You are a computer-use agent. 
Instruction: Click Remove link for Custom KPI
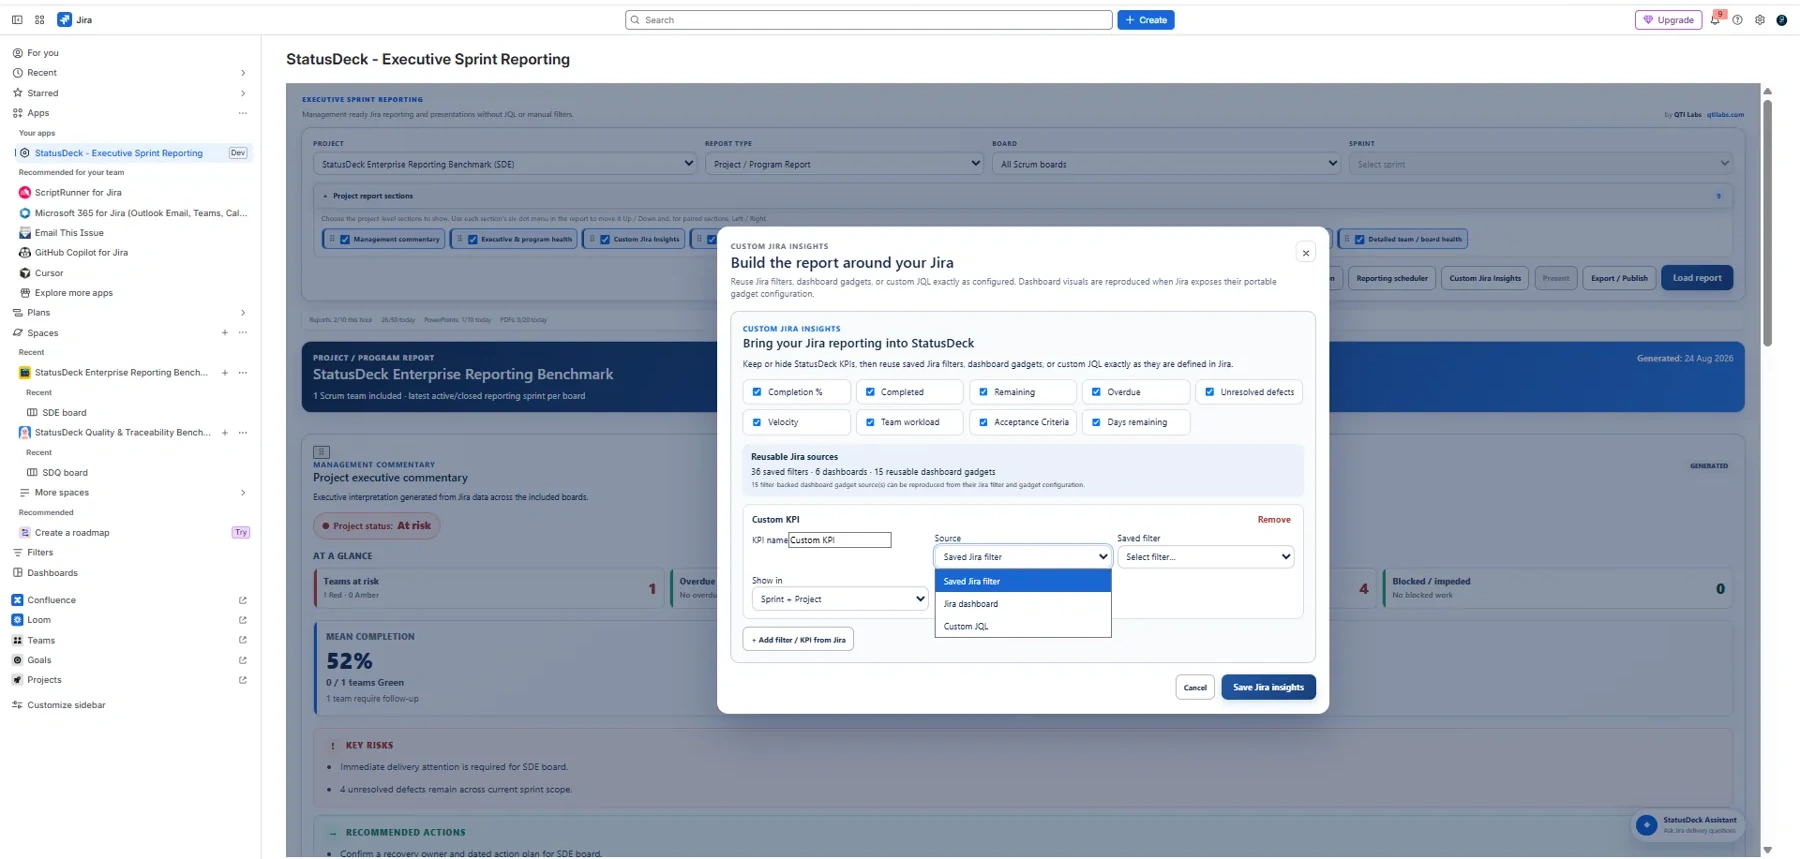click(x=1274, y=520)
